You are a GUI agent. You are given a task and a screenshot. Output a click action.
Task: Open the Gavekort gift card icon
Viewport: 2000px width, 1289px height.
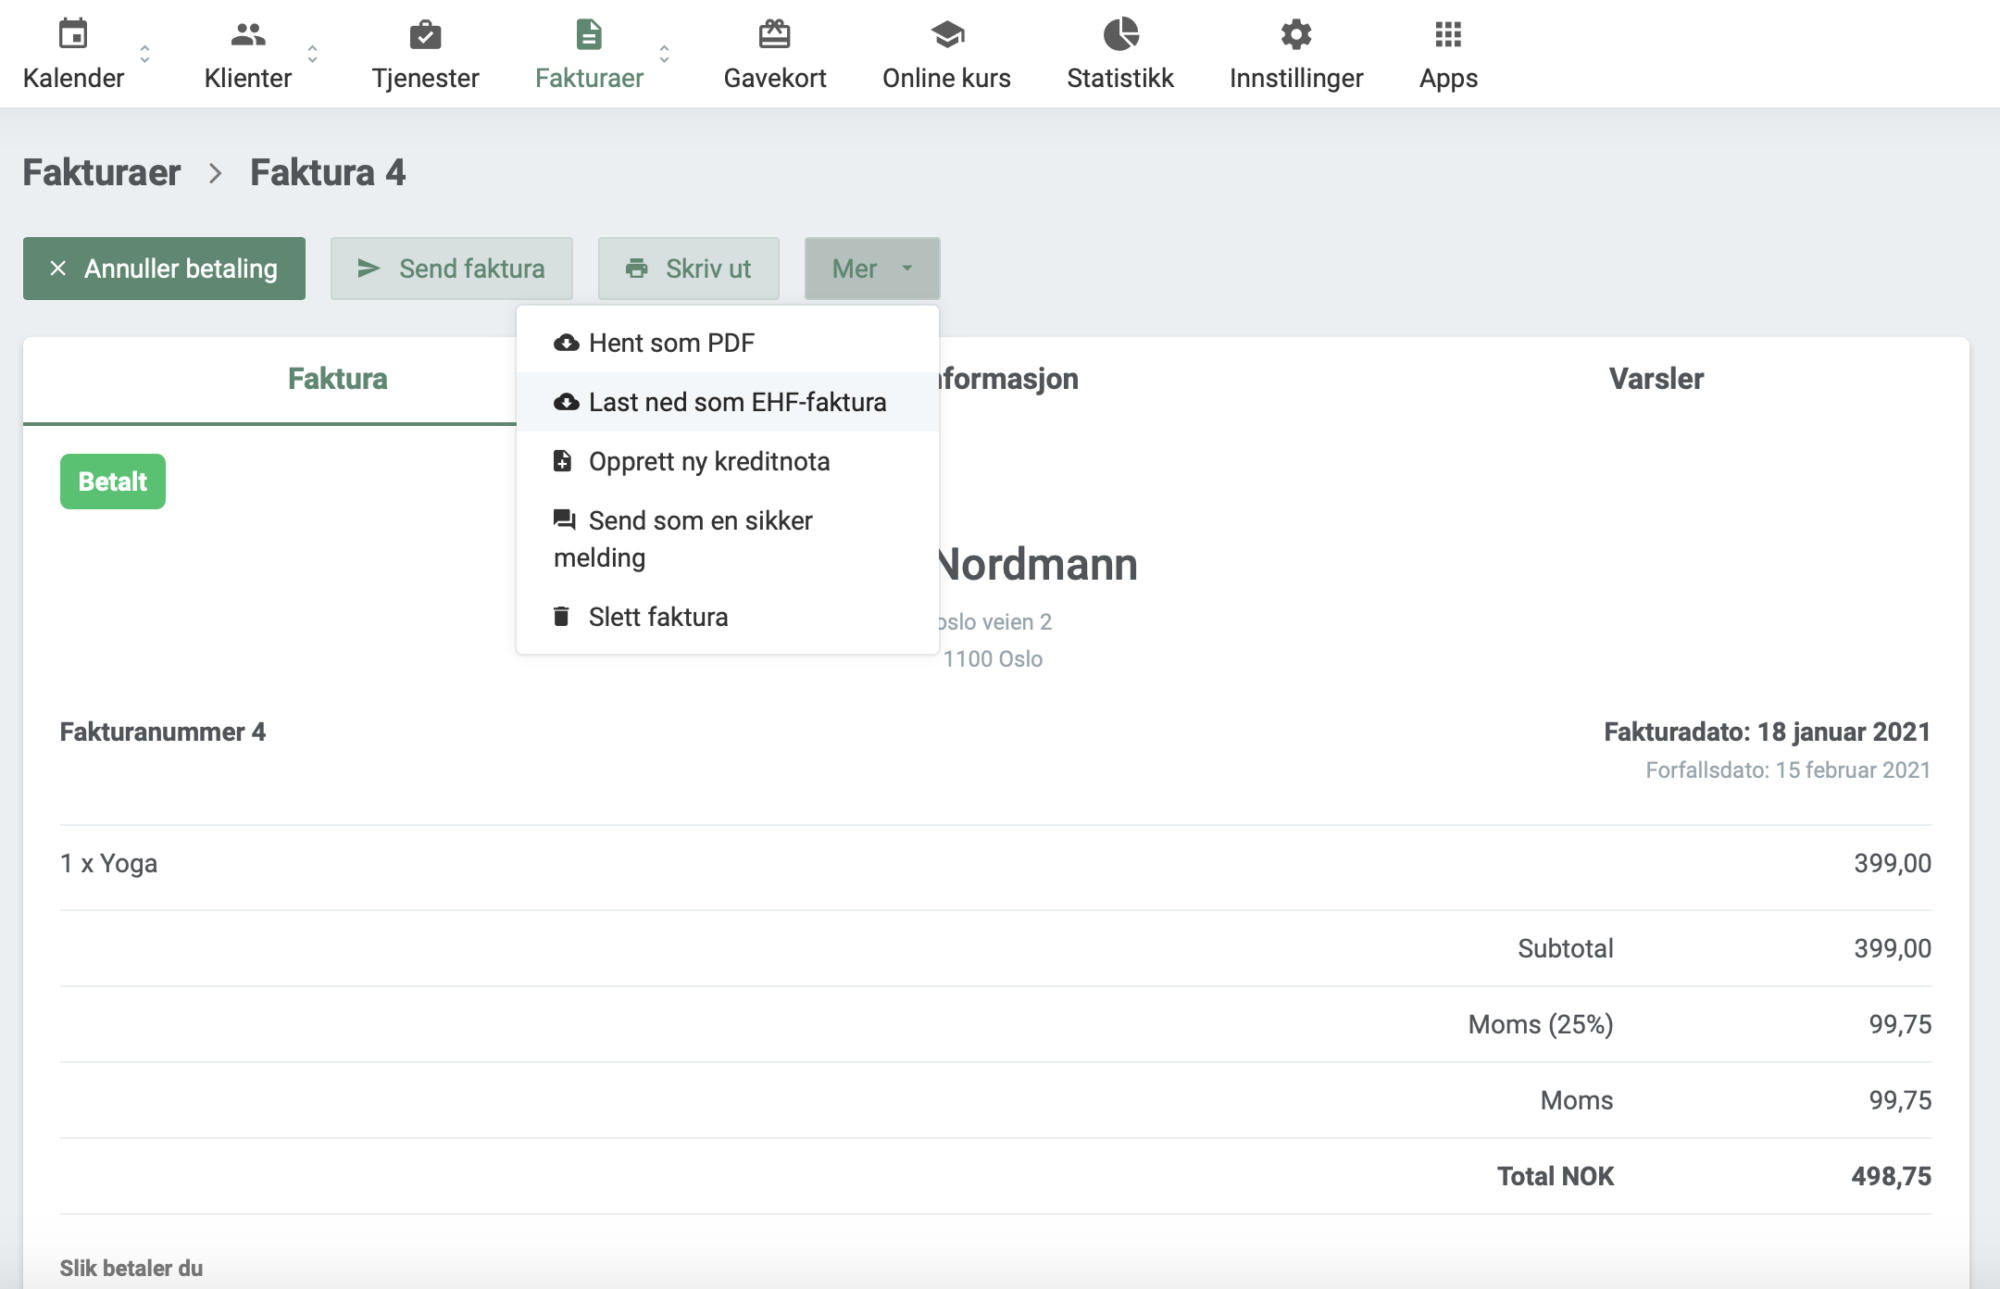click(774, 34)
